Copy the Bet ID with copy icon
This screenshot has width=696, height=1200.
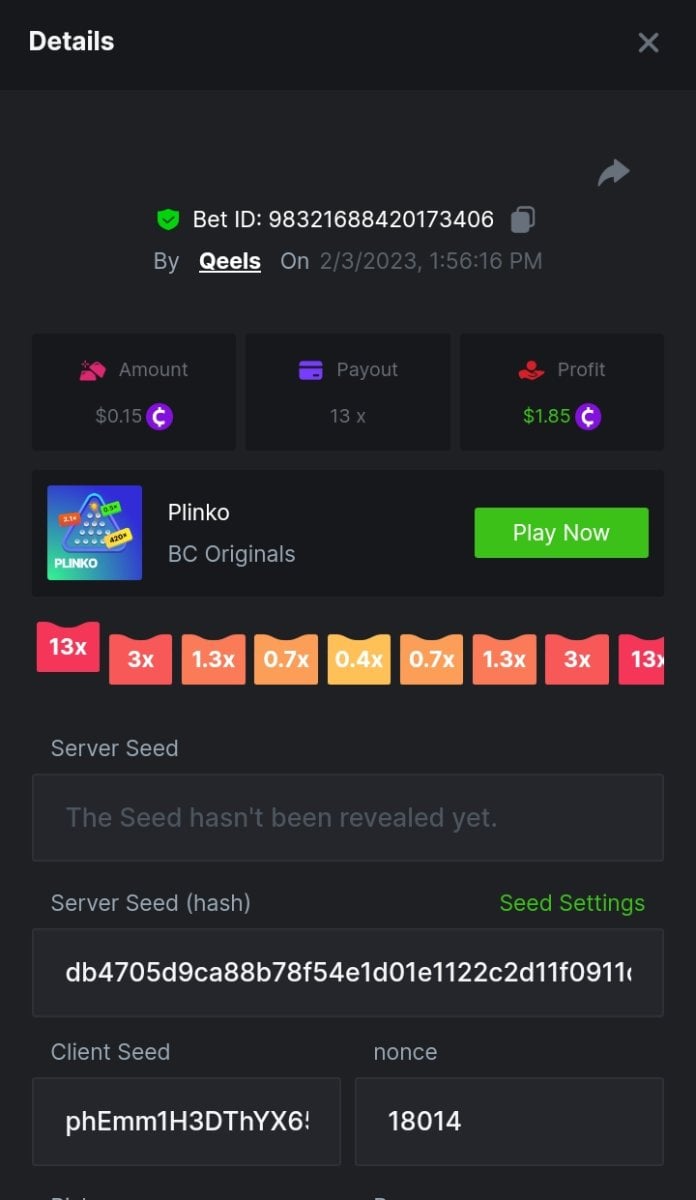523,219
